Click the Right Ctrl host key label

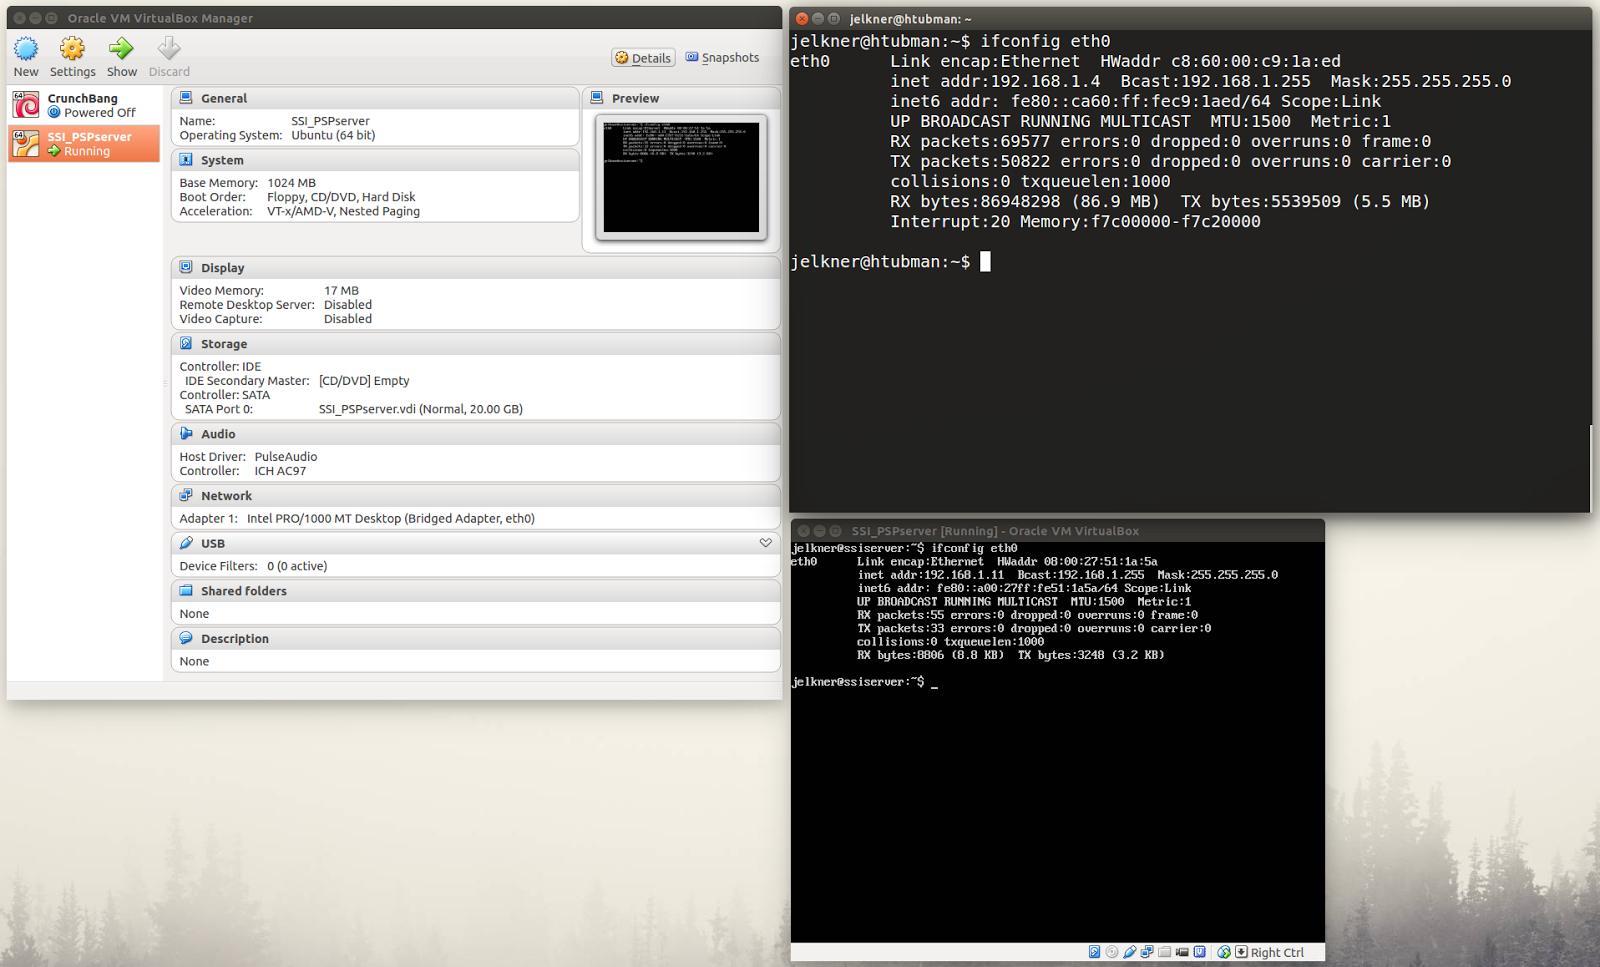pos(1277,953)
